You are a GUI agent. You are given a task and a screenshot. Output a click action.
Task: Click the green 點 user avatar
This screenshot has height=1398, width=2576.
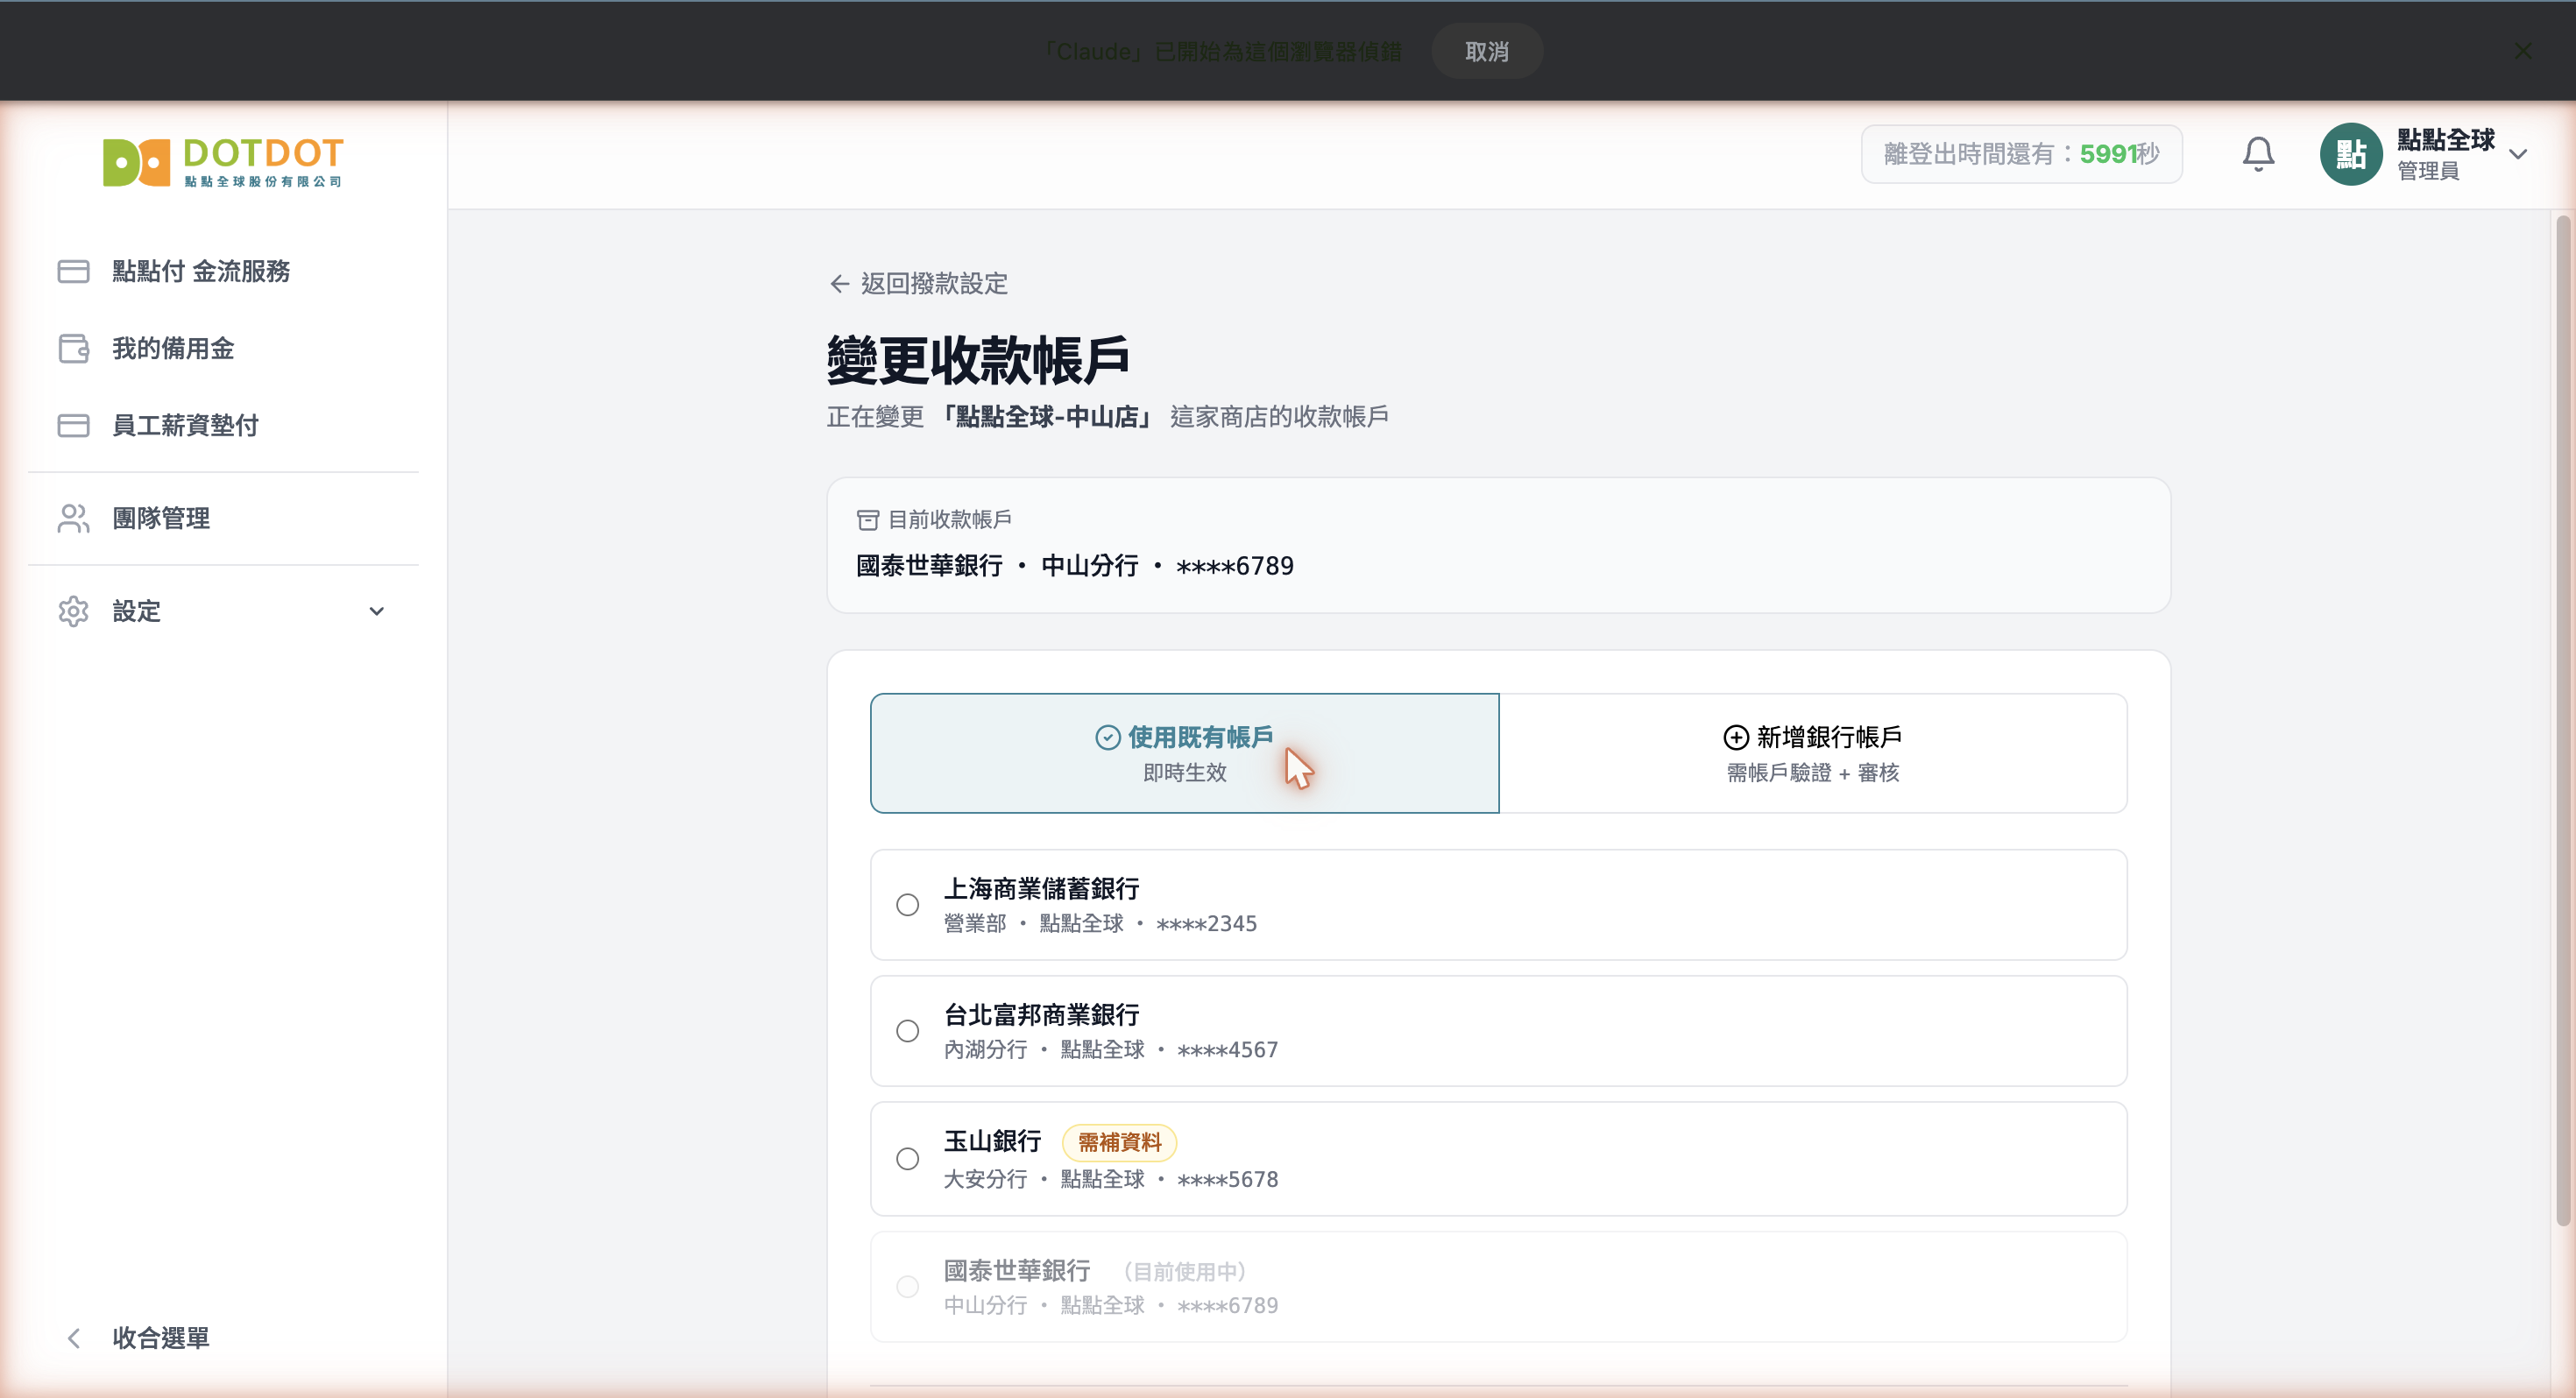(x=2351, y=154)
